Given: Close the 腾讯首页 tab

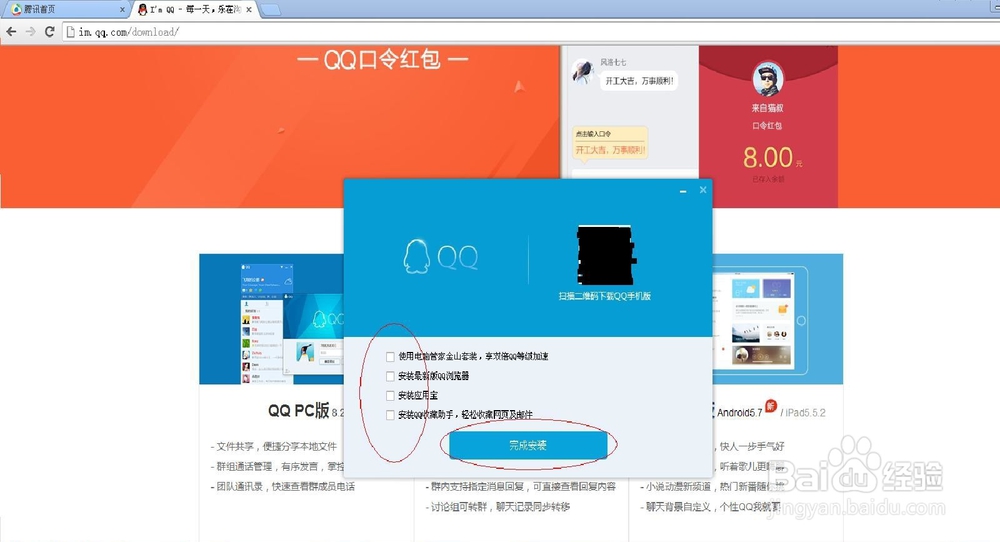Looking at the screenshot, I should (122, 10).
